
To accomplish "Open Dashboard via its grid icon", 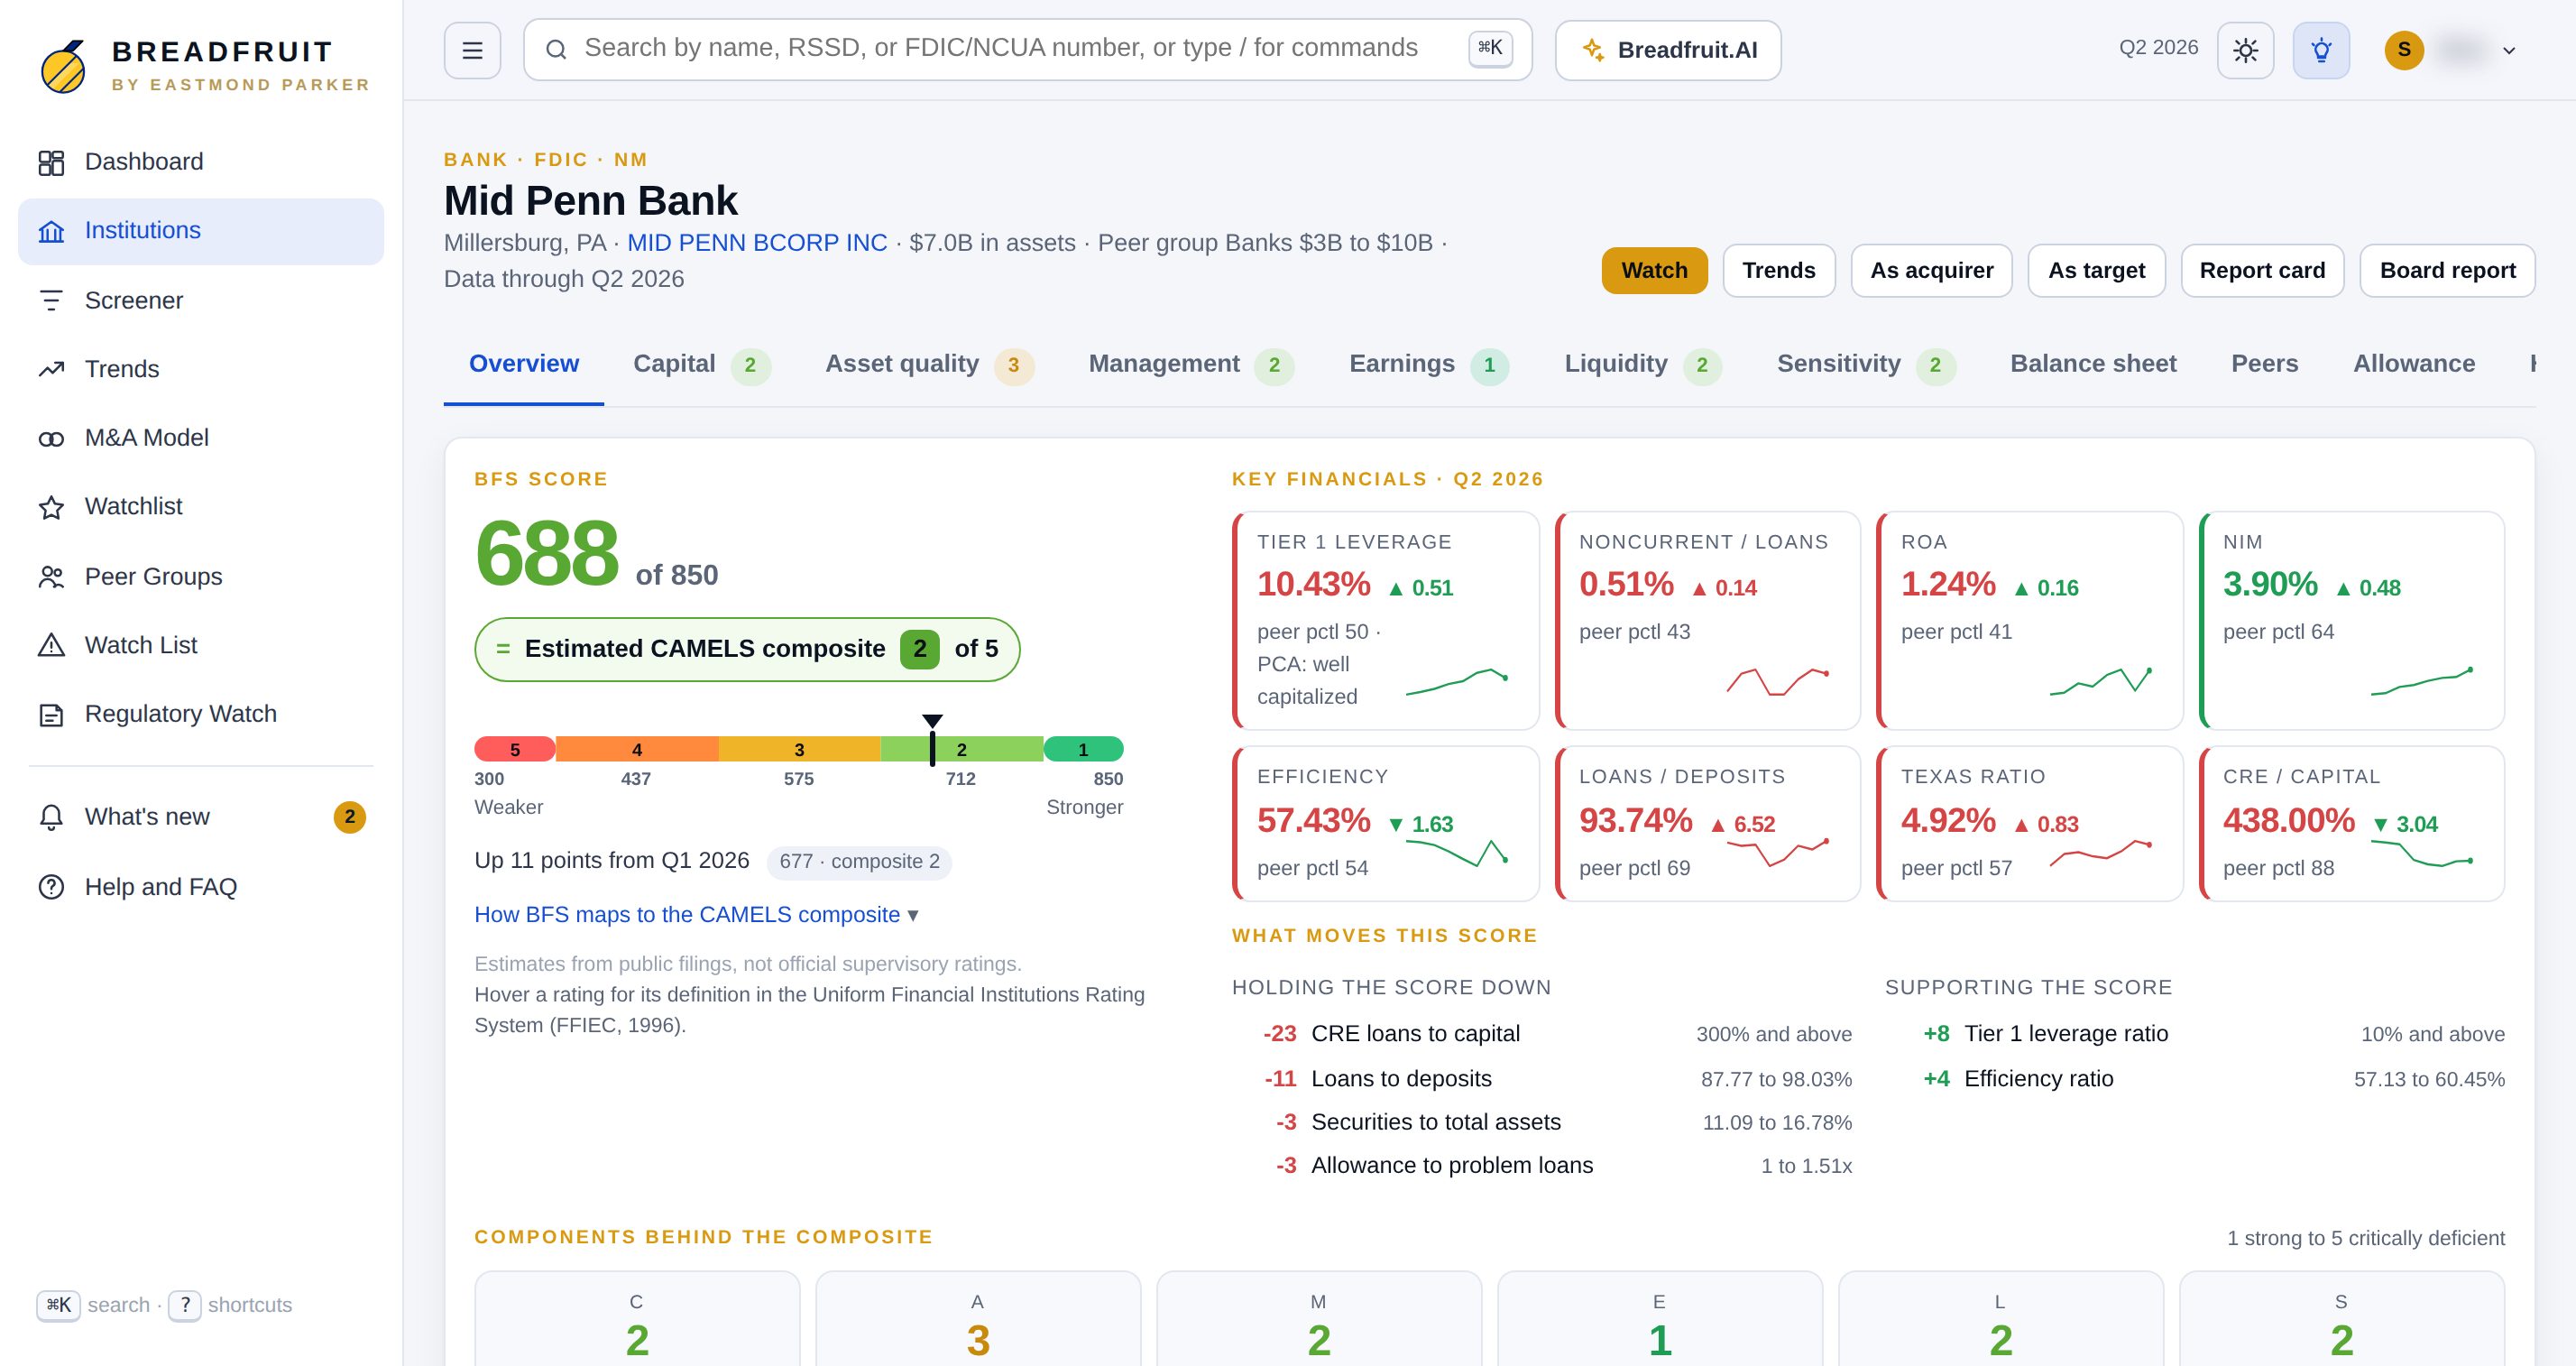I will [x=51, y=162].
